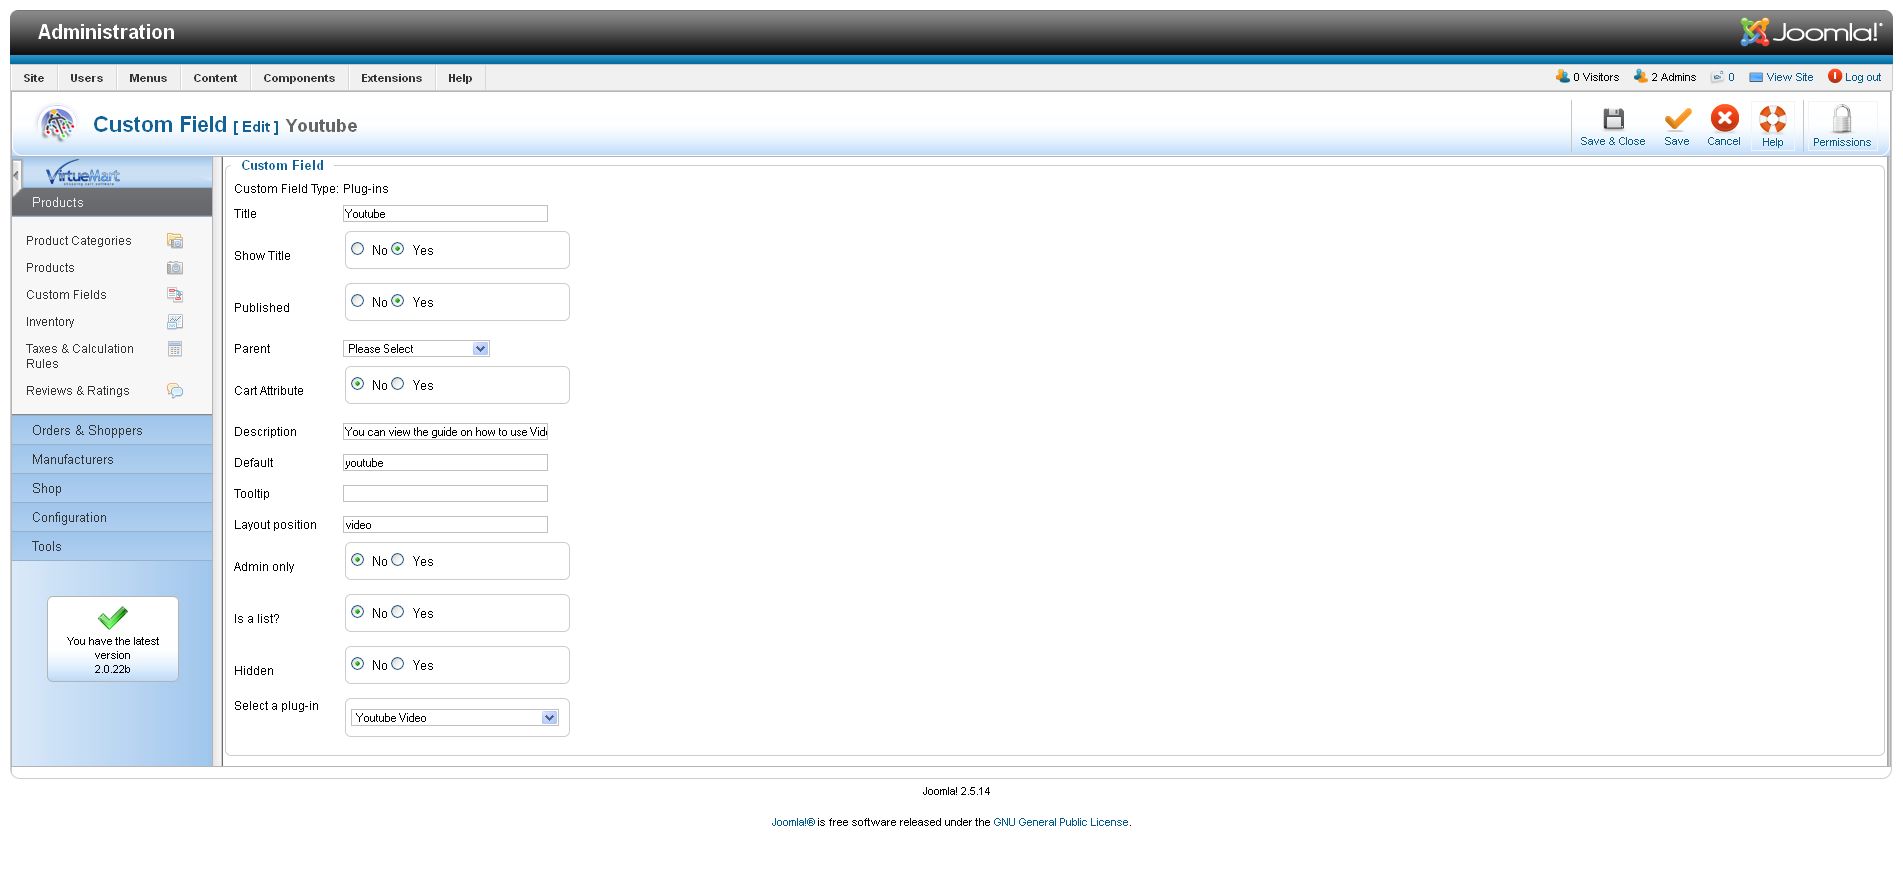Click the View Site link
The width and height of the screenshot is (1903, 882).
click(x=1789, y=77)
